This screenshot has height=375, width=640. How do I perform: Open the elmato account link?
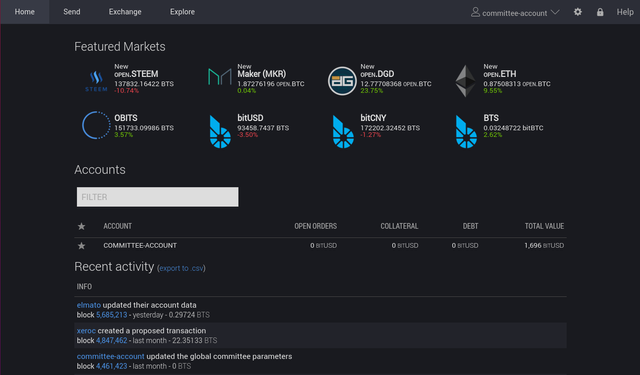click(89, 305)
